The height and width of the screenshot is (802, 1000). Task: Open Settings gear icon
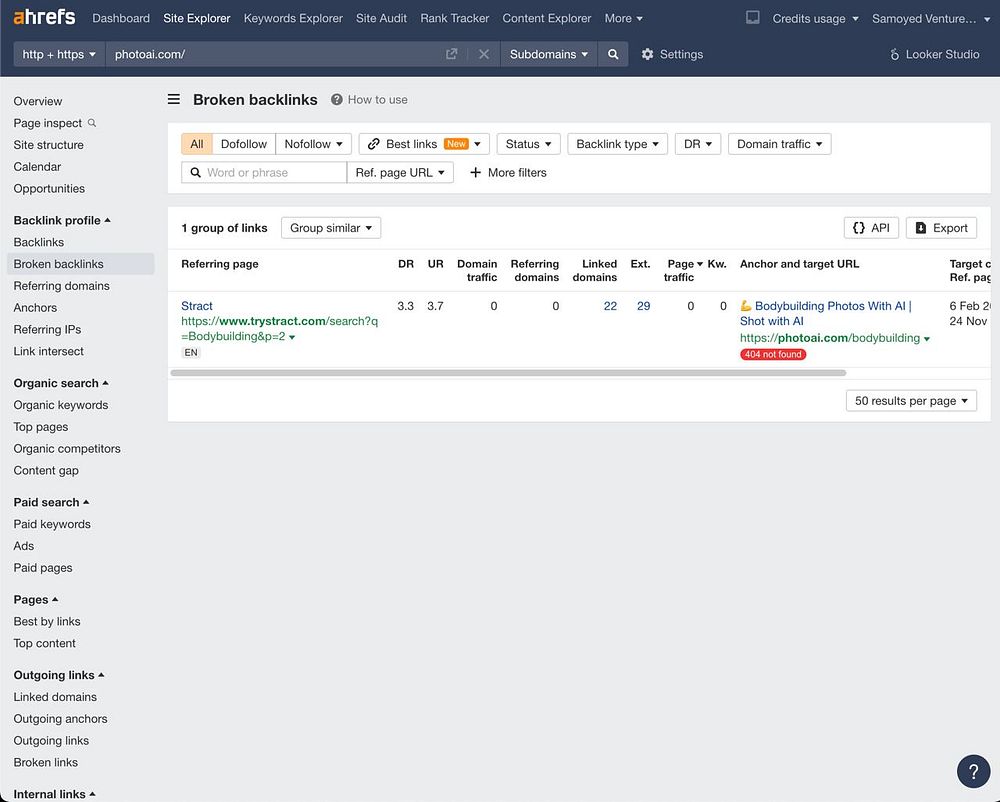[647, 54]
